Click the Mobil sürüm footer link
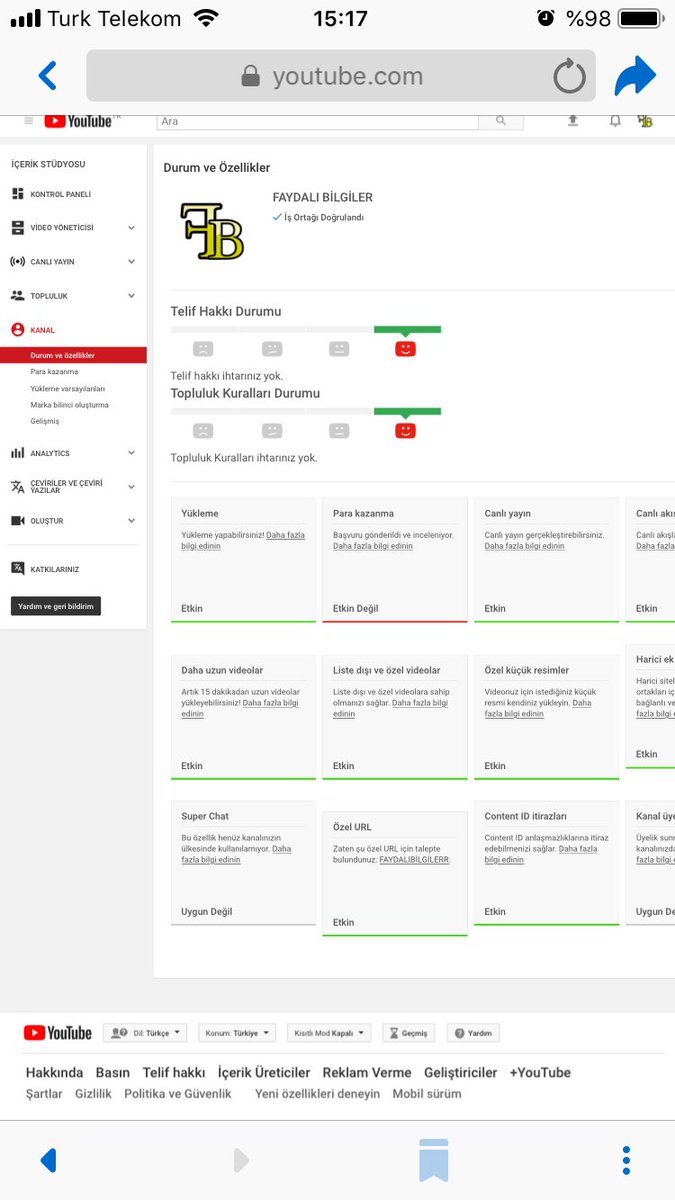This screenshot has width=675, height=1200. pyautogui.click(x=427, y=1094)
